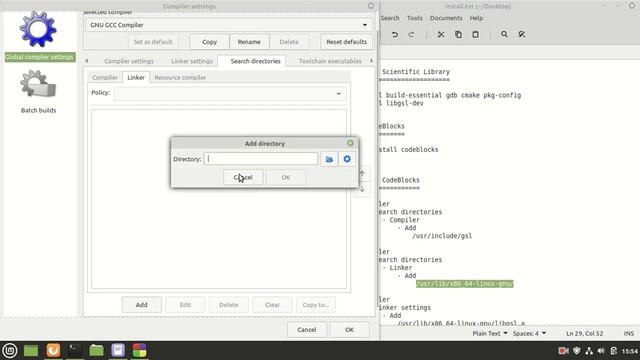This screenshot has width=640, height=360.
Task: Open the volume control tray icon
Action: pos(601,351)
